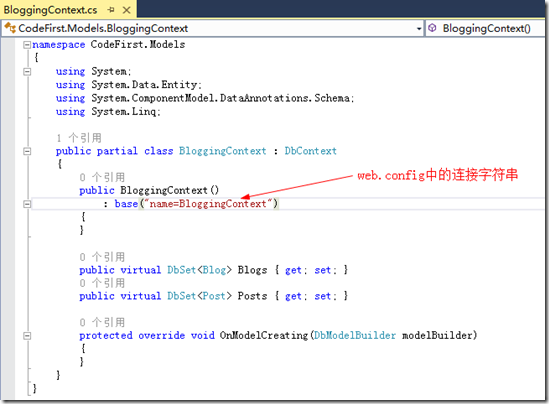Collapse the namespace CodeFirst.Models block
This screenshot has height=404, width=549.
[x=27, y=45]
